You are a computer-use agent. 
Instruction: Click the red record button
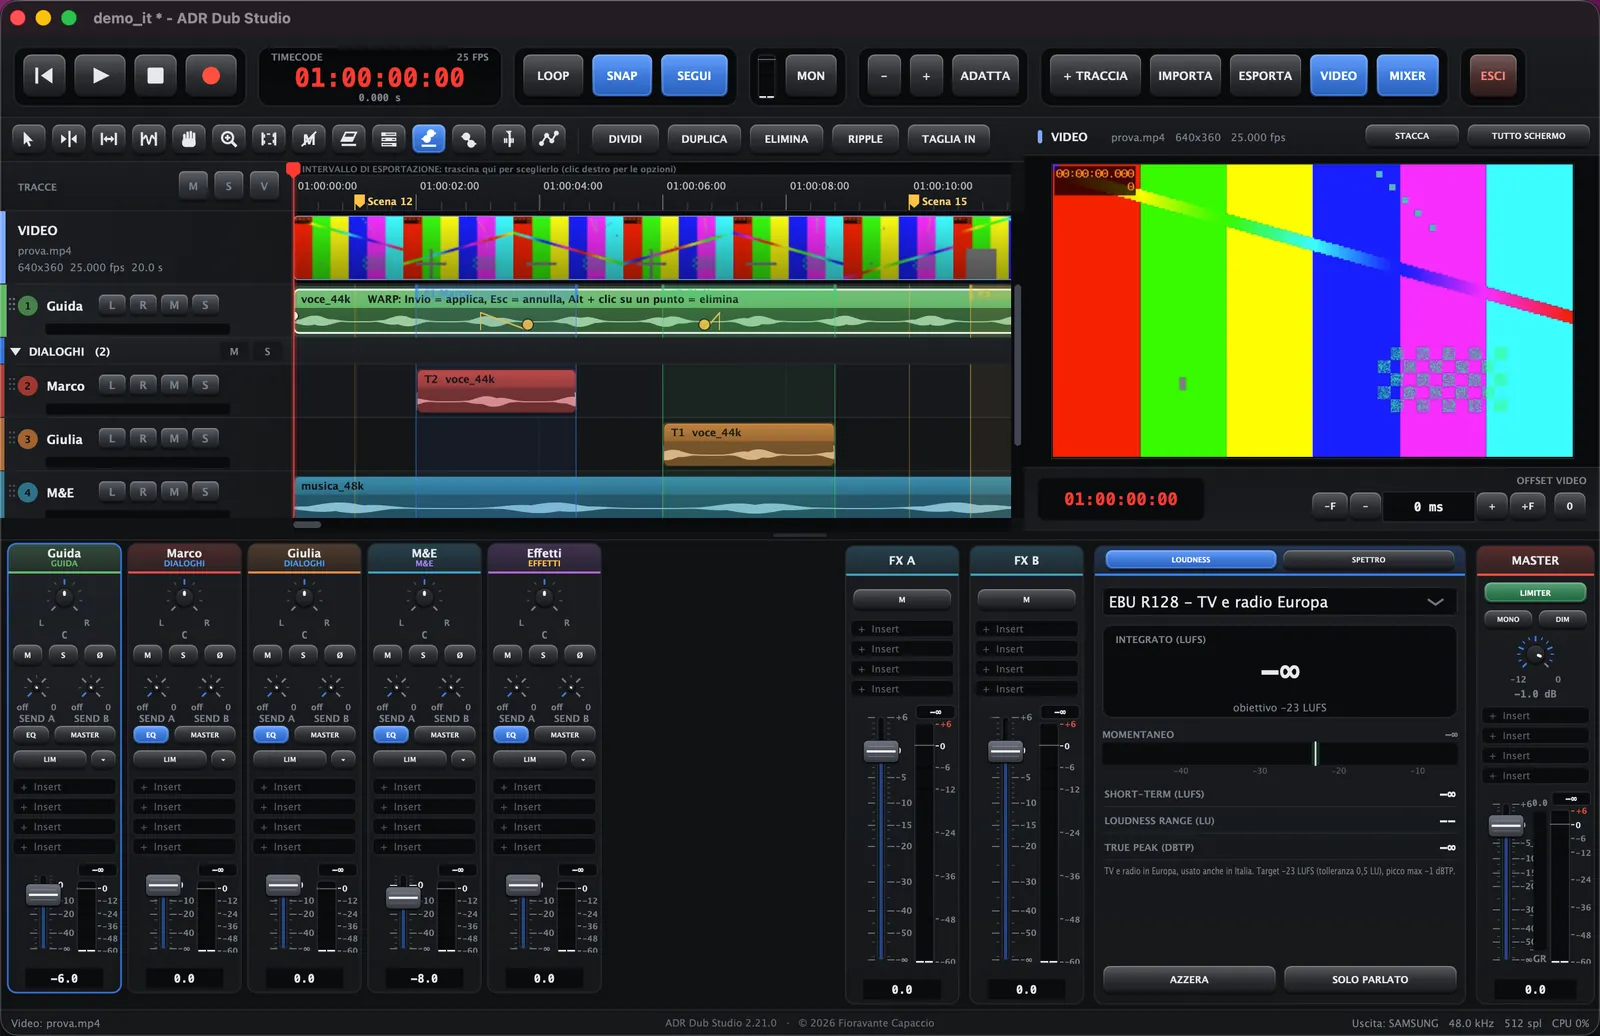point(211,76)
